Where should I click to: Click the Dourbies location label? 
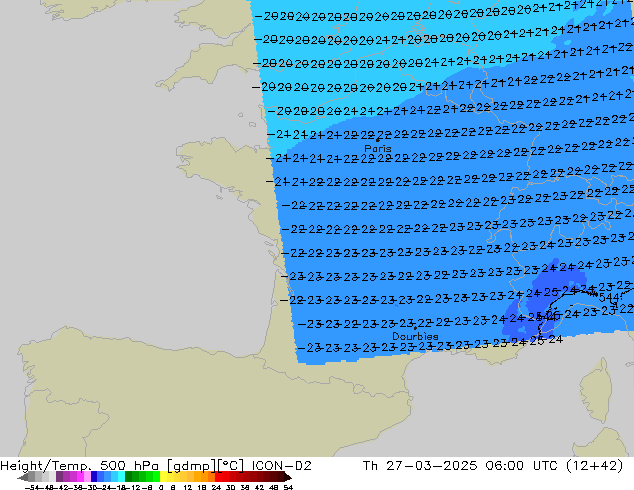pos(415,336)
